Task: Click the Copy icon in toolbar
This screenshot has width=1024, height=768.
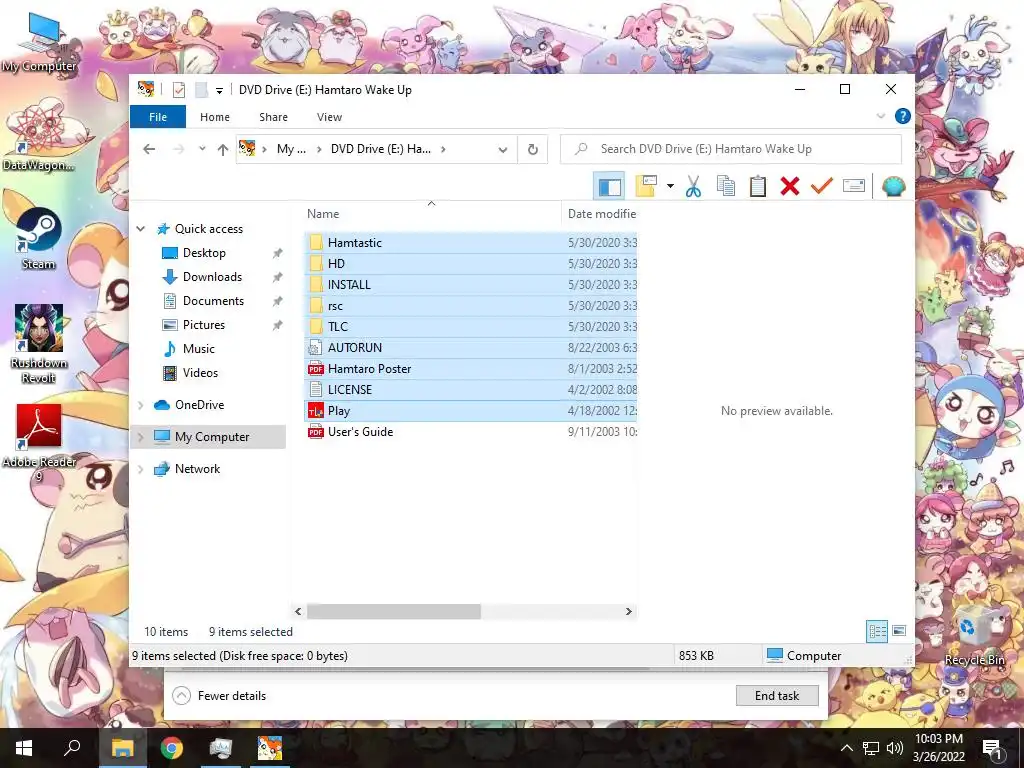Action: click(726, 187)
